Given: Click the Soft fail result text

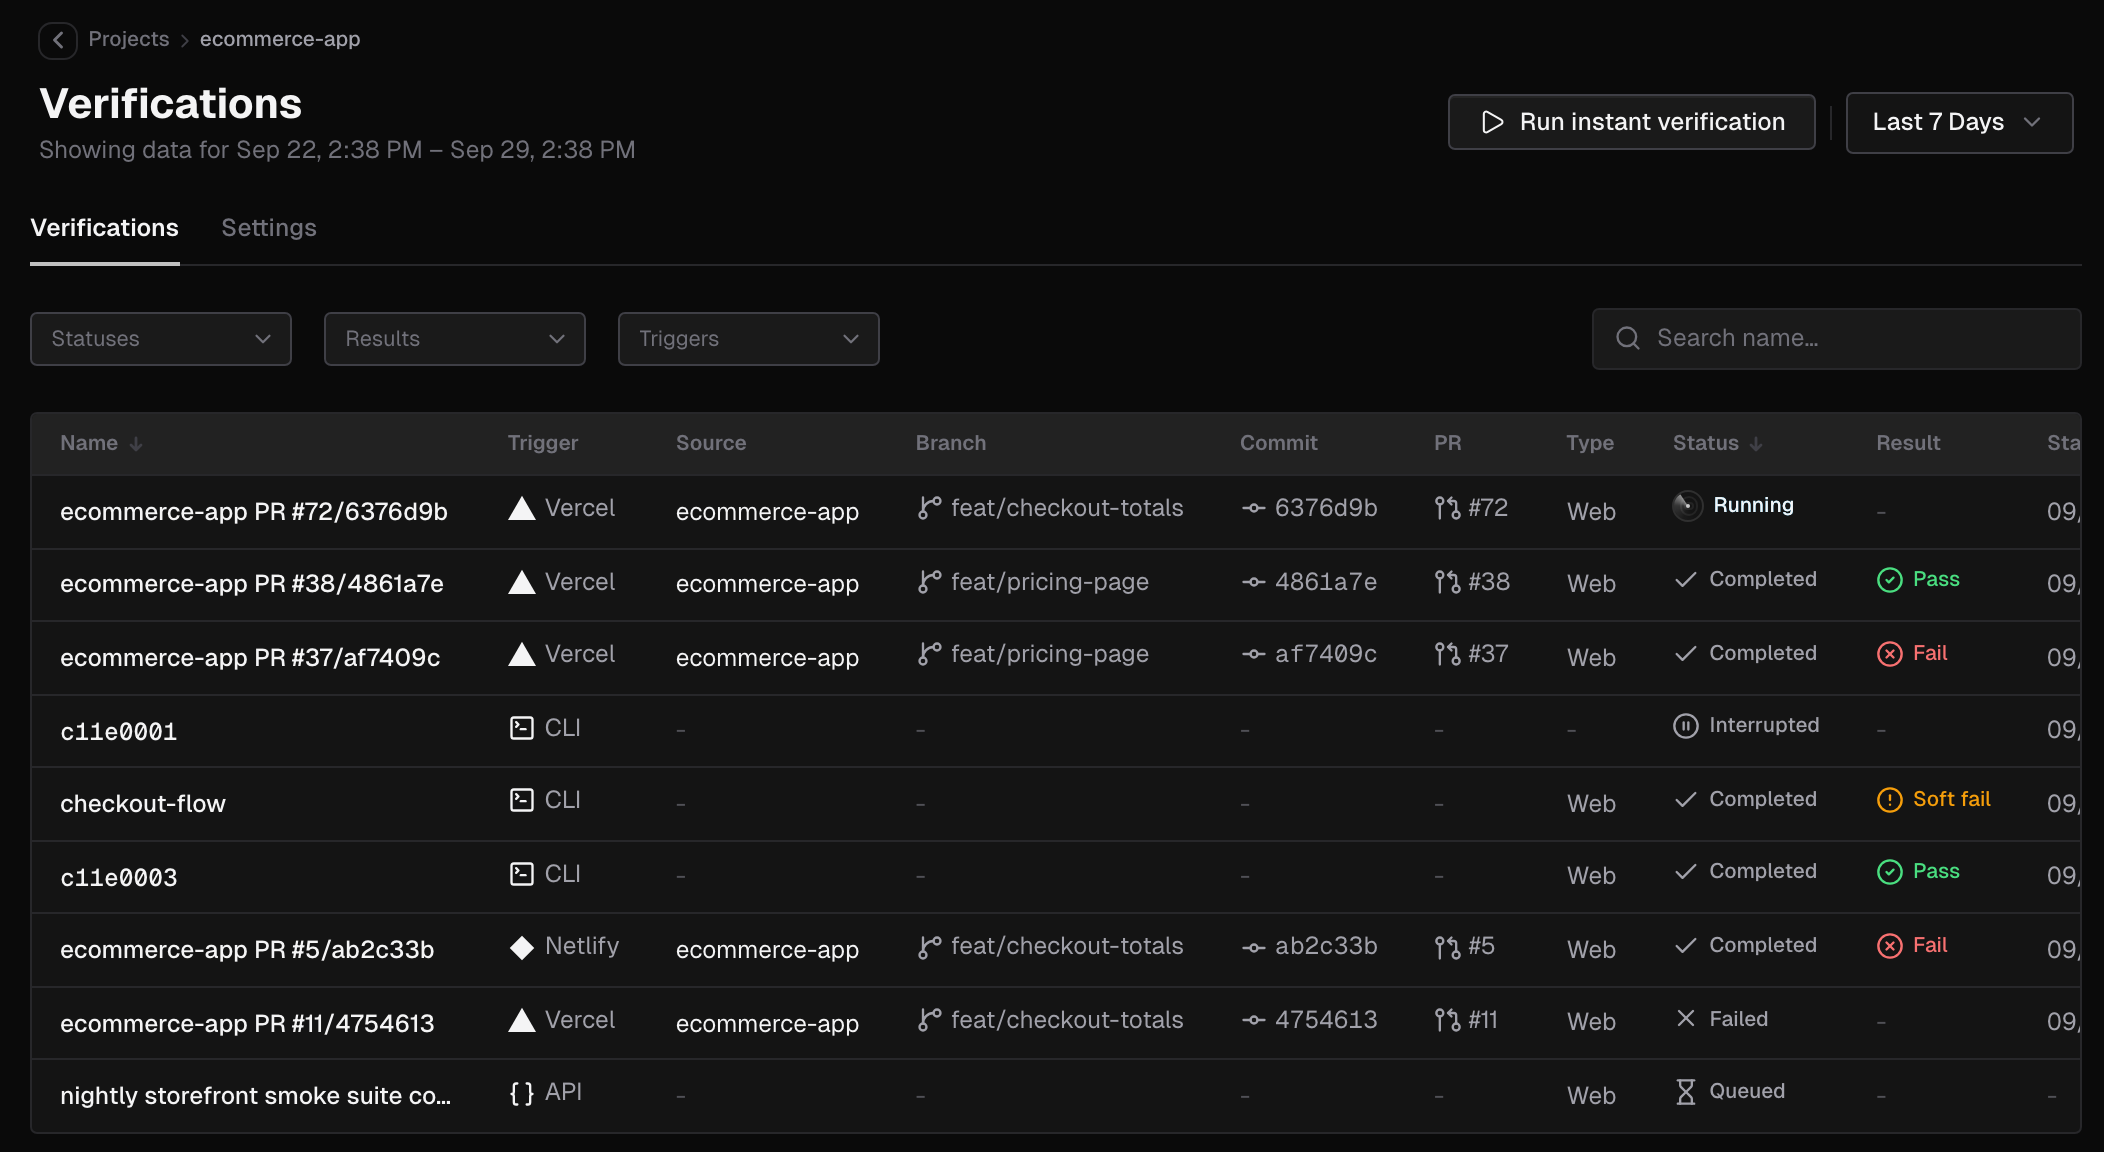Looking at the screenshot, I should pyautogui.click(x=1952, y=799).
